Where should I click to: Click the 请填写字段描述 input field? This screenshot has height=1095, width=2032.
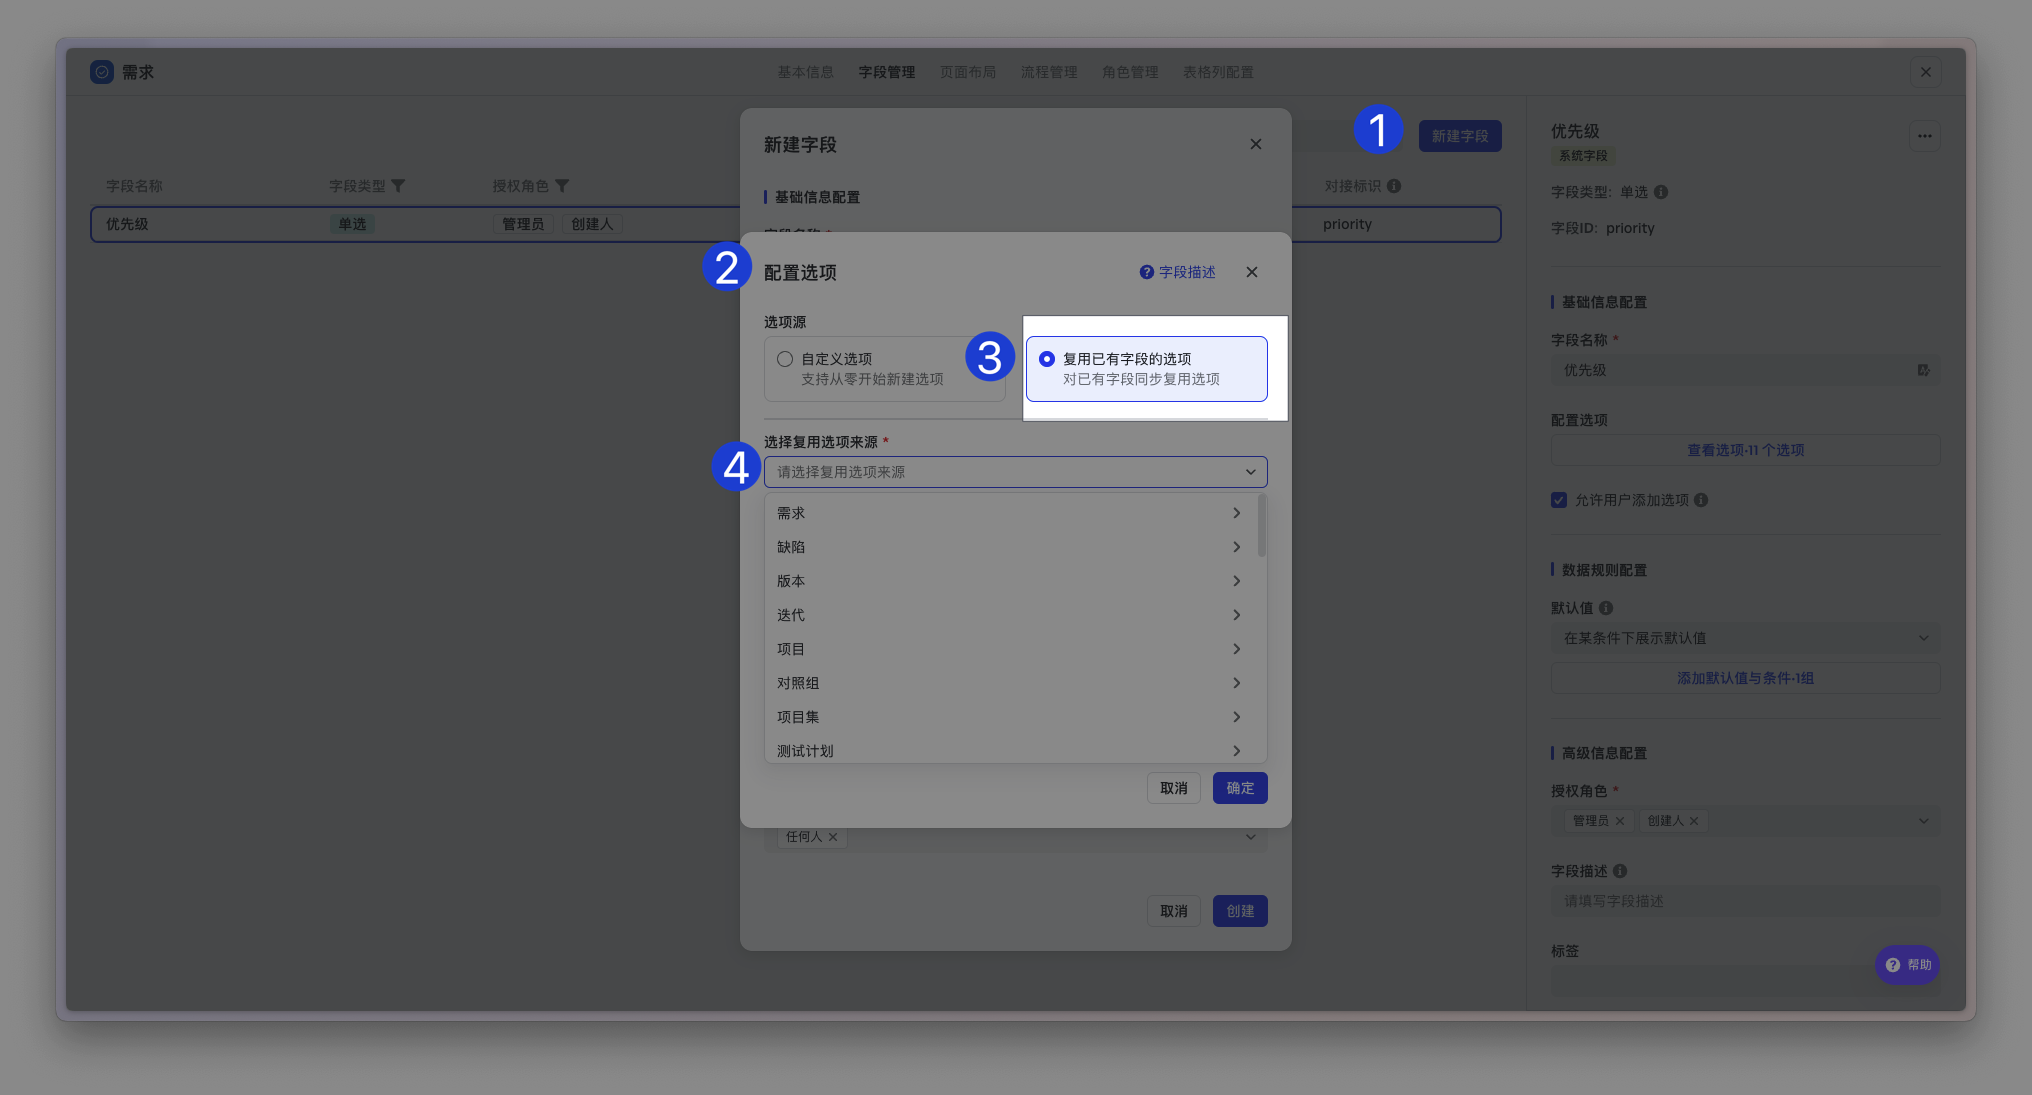click(x=1746, y=901)
